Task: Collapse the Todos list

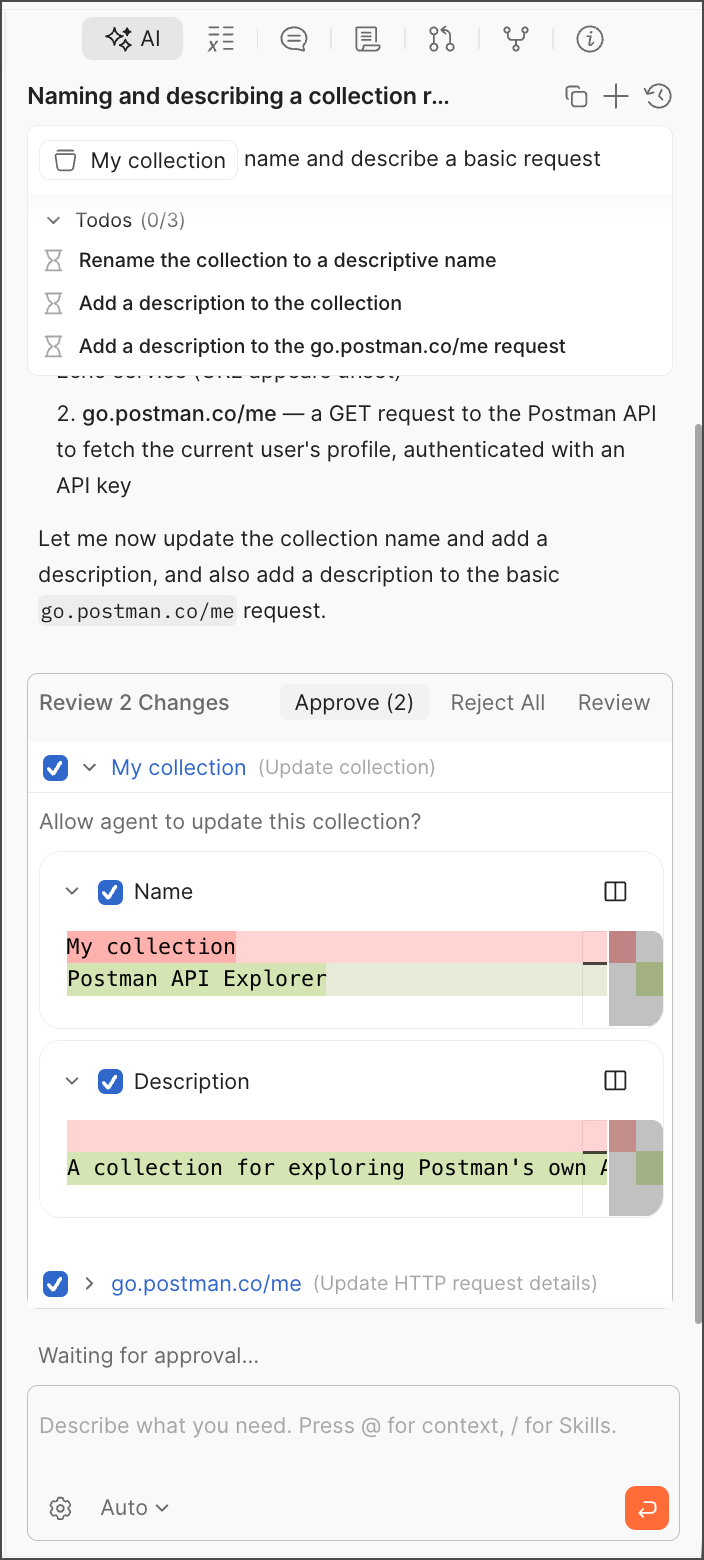Action: 54,220
